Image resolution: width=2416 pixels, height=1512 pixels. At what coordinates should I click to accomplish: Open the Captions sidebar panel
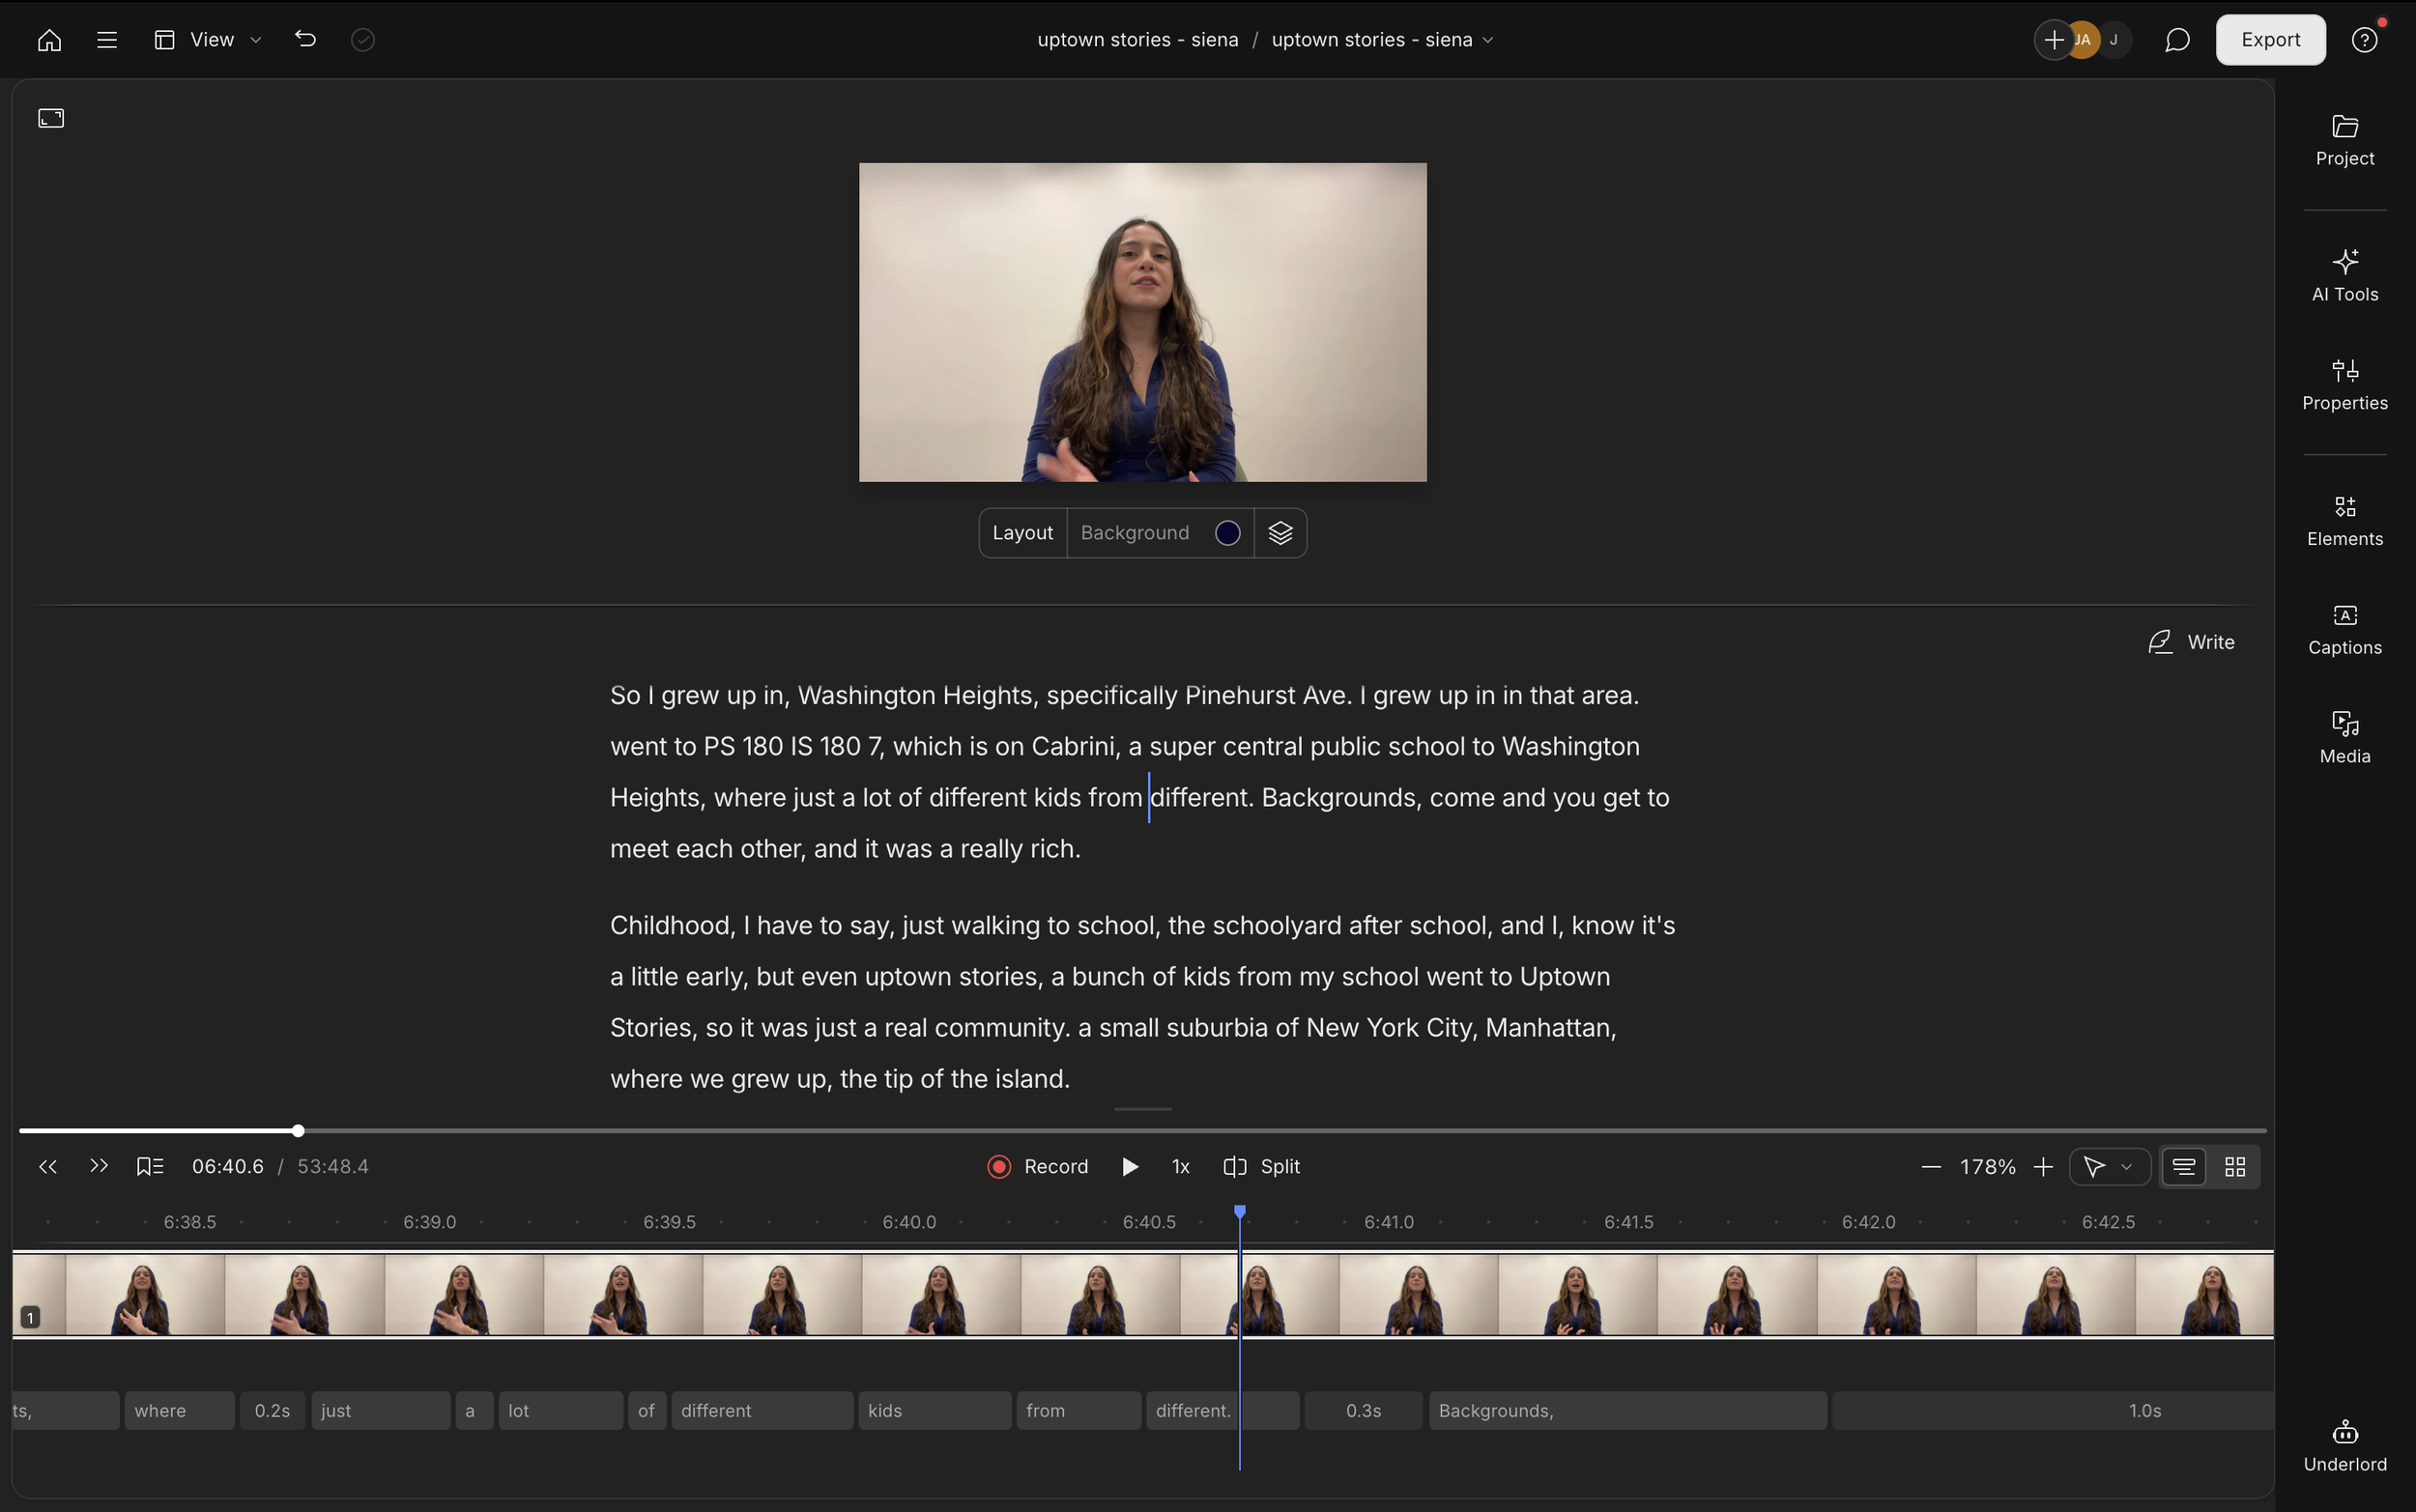pos(2344,629)
